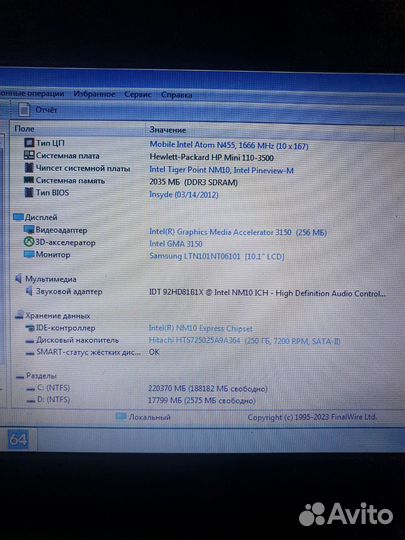Image resolution: width=405 pixels, height=540 pixels.
Task: Open Mobile Intel Atom N455 link
Action: tap(229, 145)
